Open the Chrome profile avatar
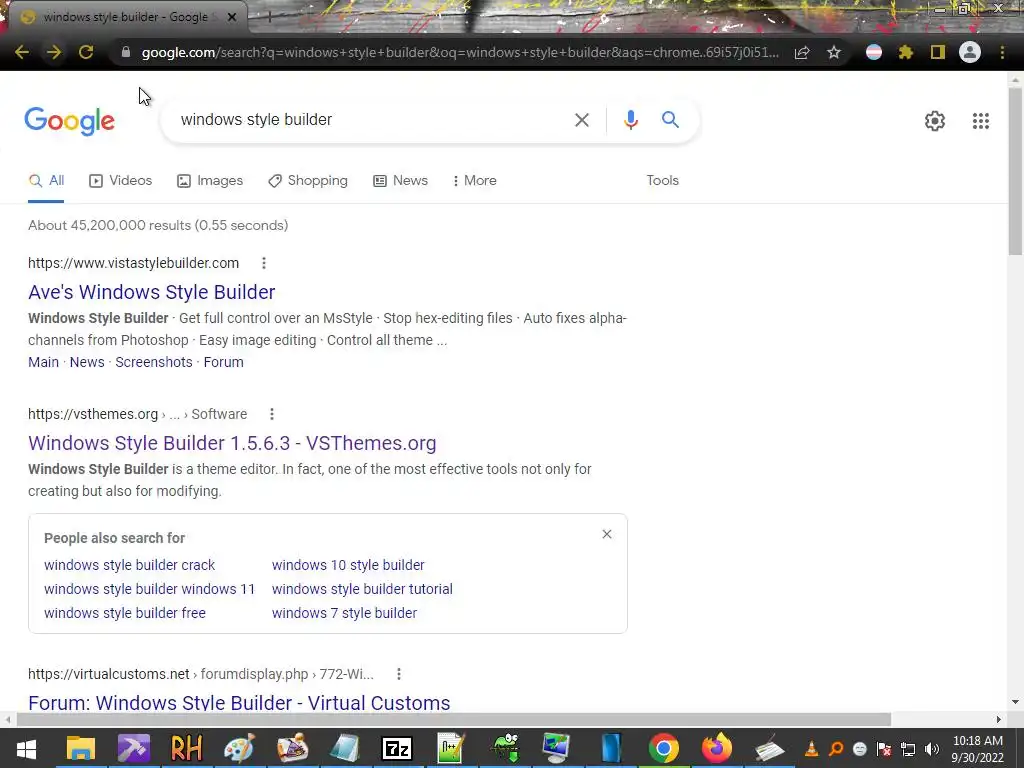The width and height of the screenshot is (1024, 768). click(x=970, y=52)
